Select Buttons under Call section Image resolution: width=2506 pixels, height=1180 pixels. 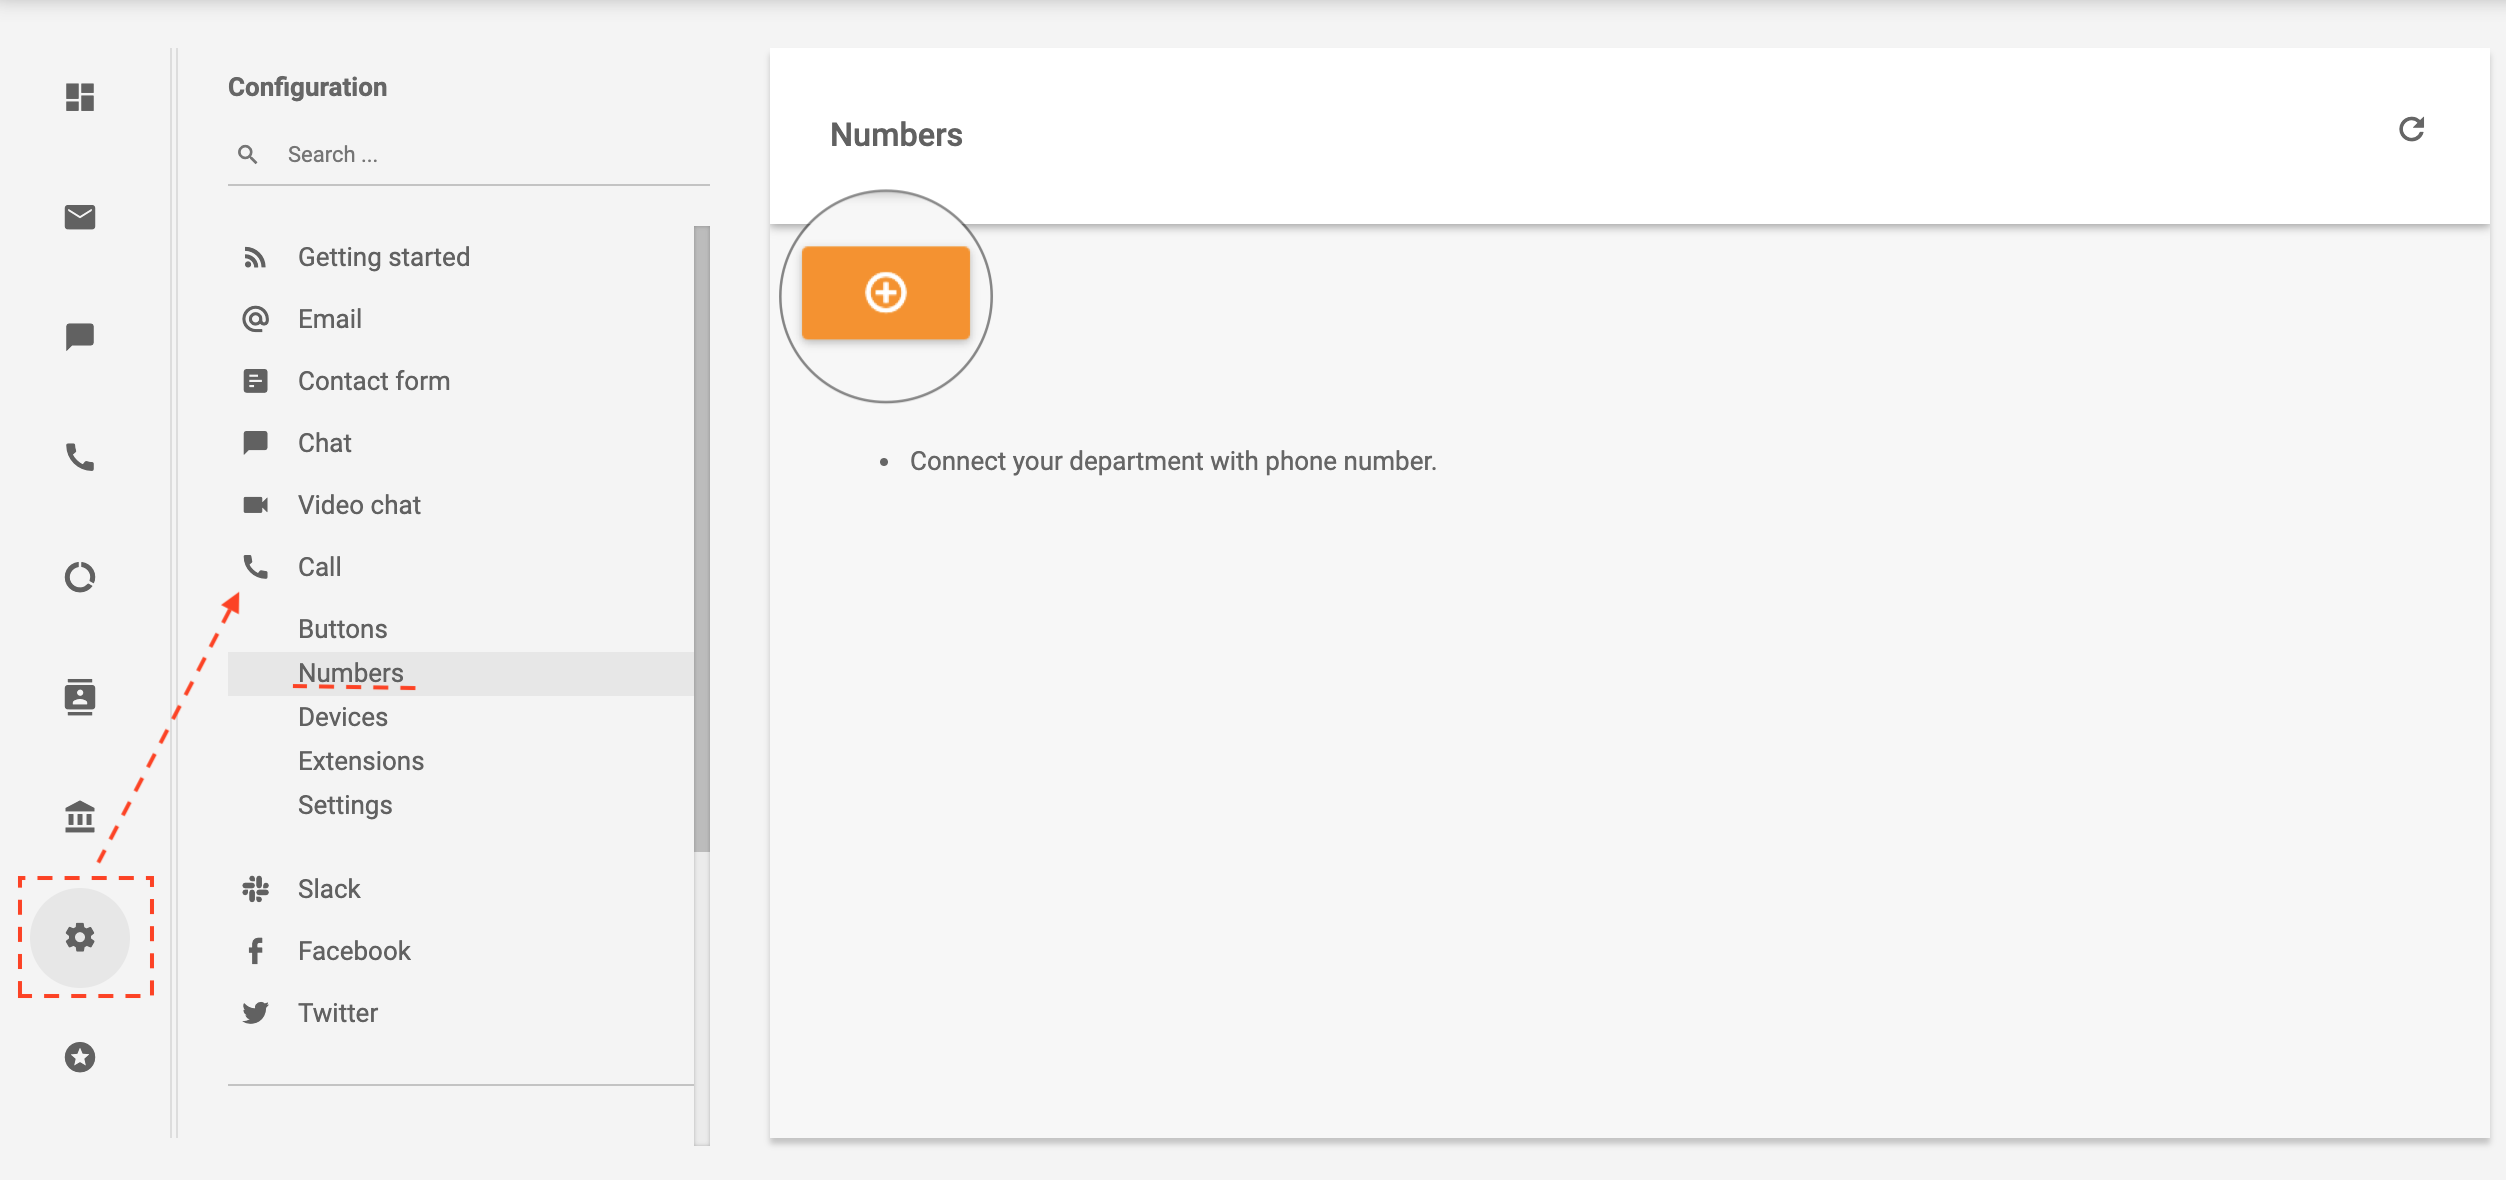click(342, 628)
